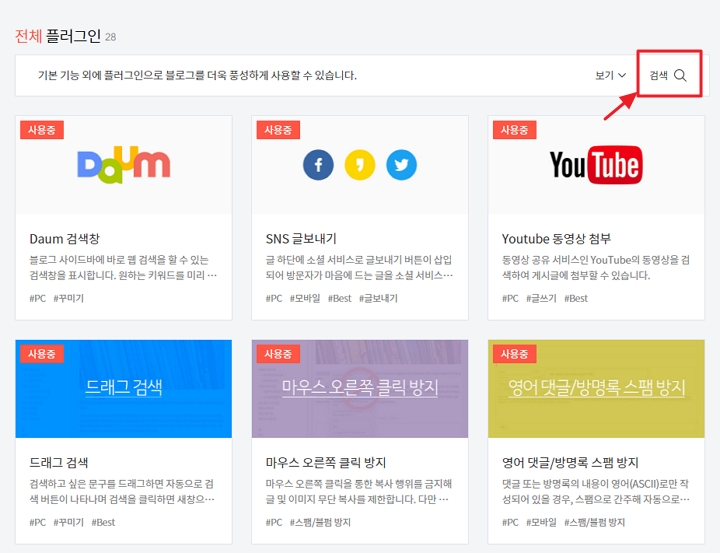Click #PC tag on SNS 글보내기 card
Screen dimensions: 720x553
[x=274, y=299]
